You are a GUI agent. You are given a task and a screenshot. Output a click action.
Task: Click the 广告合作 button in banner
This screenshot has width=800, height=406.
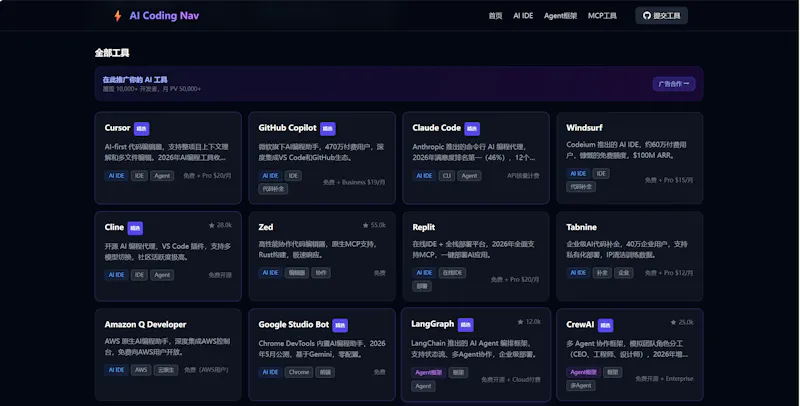pos(673,84)
